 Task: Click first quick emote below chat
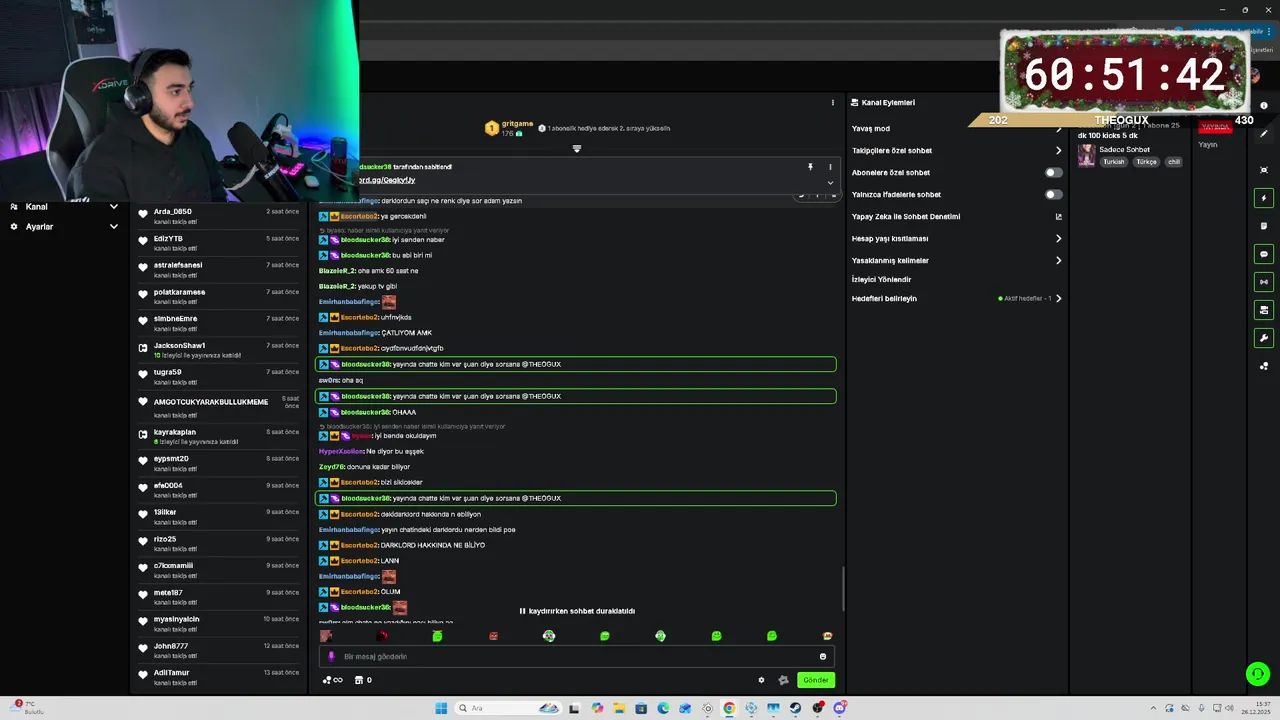click(326, 636)
